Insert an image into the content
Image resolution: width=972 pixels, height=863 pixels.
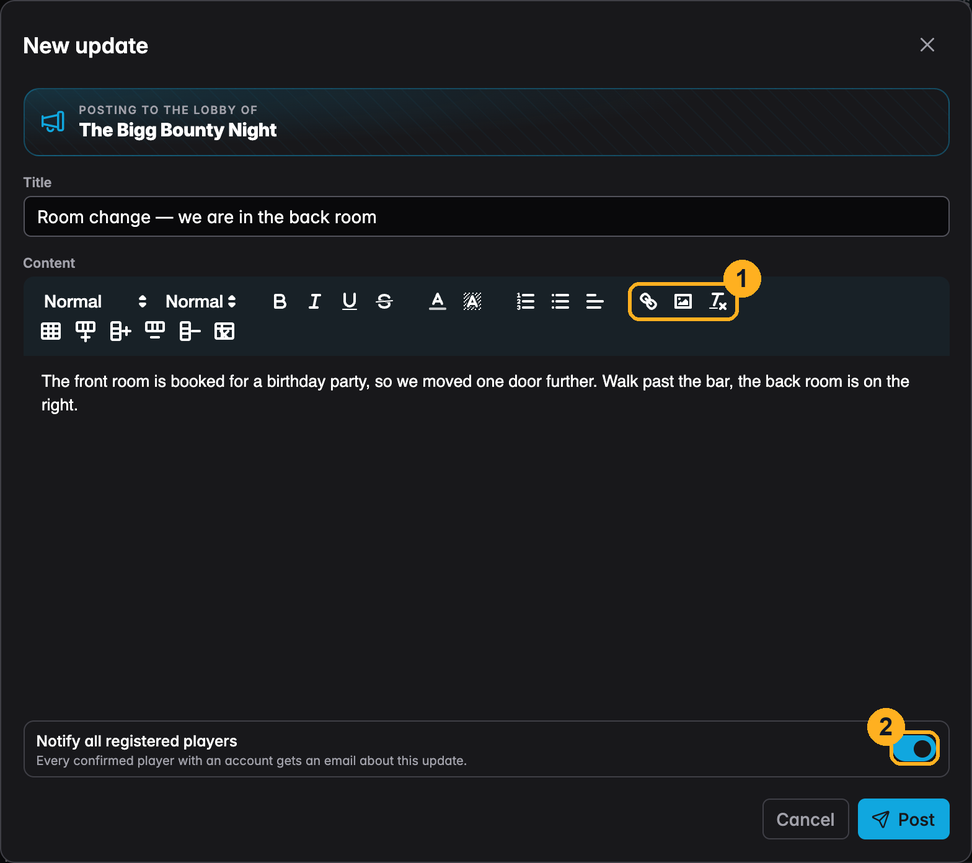coord(683,301)
